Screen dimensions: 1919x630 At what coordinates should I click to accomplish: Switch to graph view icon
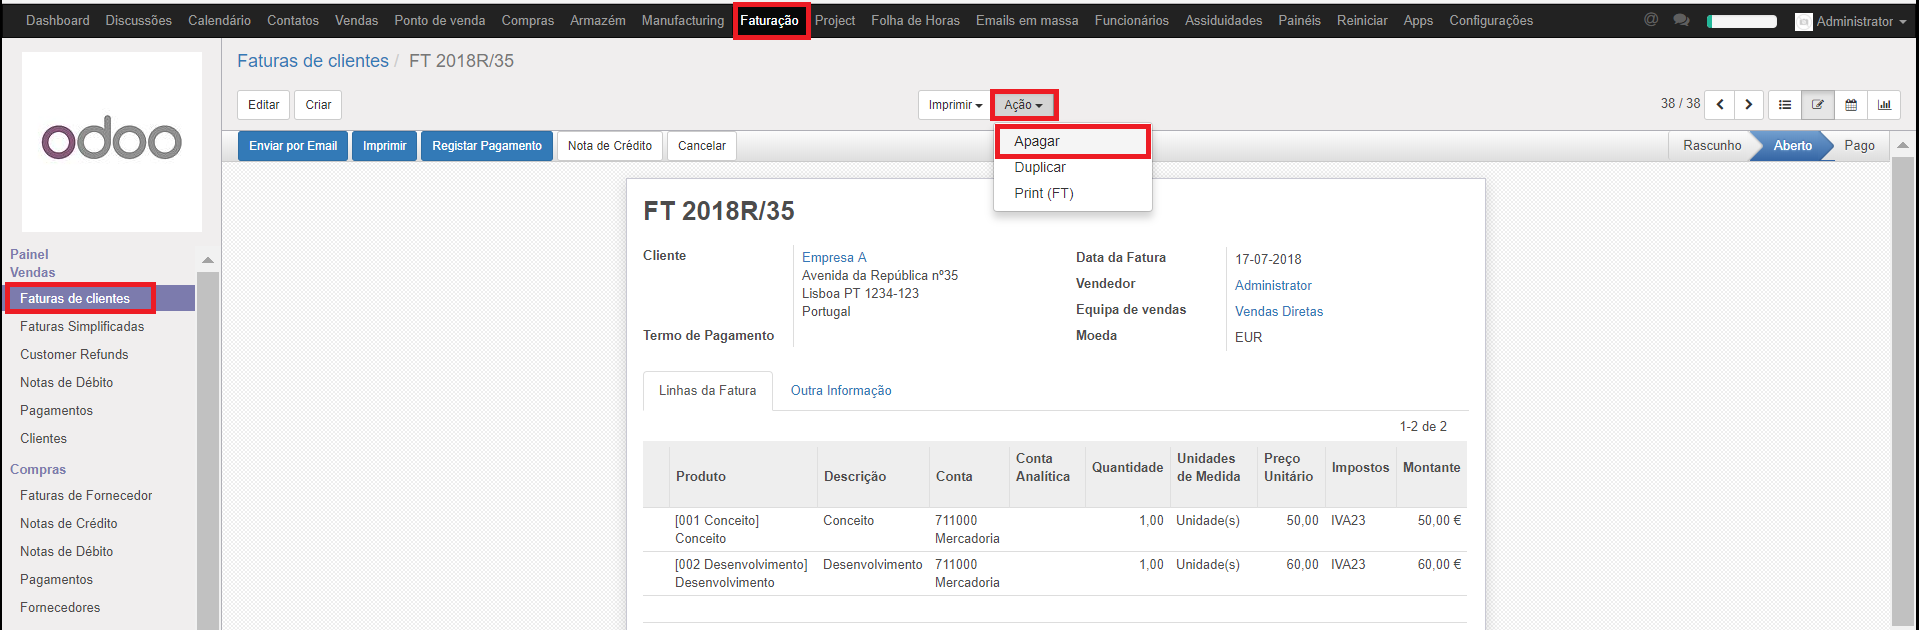pyautogui.click(x=1884, y=105)
